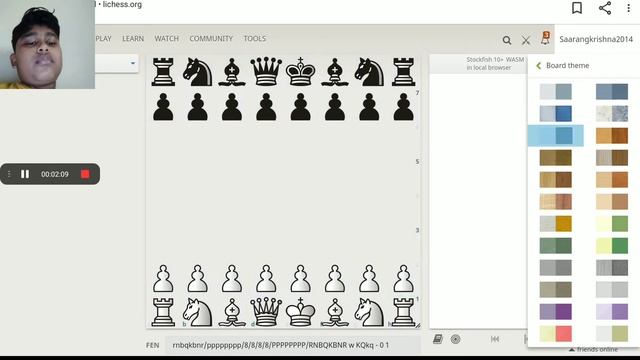Choose the lavender and light purple theme
Viewport: 640px width, 360px height.
(x=612, y=312)
